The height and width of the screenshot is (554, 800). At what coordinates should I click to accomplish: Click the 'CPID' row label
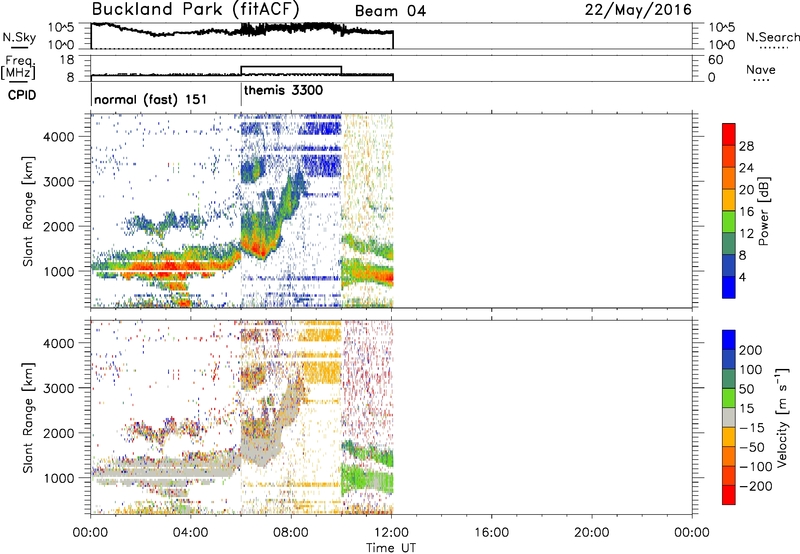pos(22,95)
